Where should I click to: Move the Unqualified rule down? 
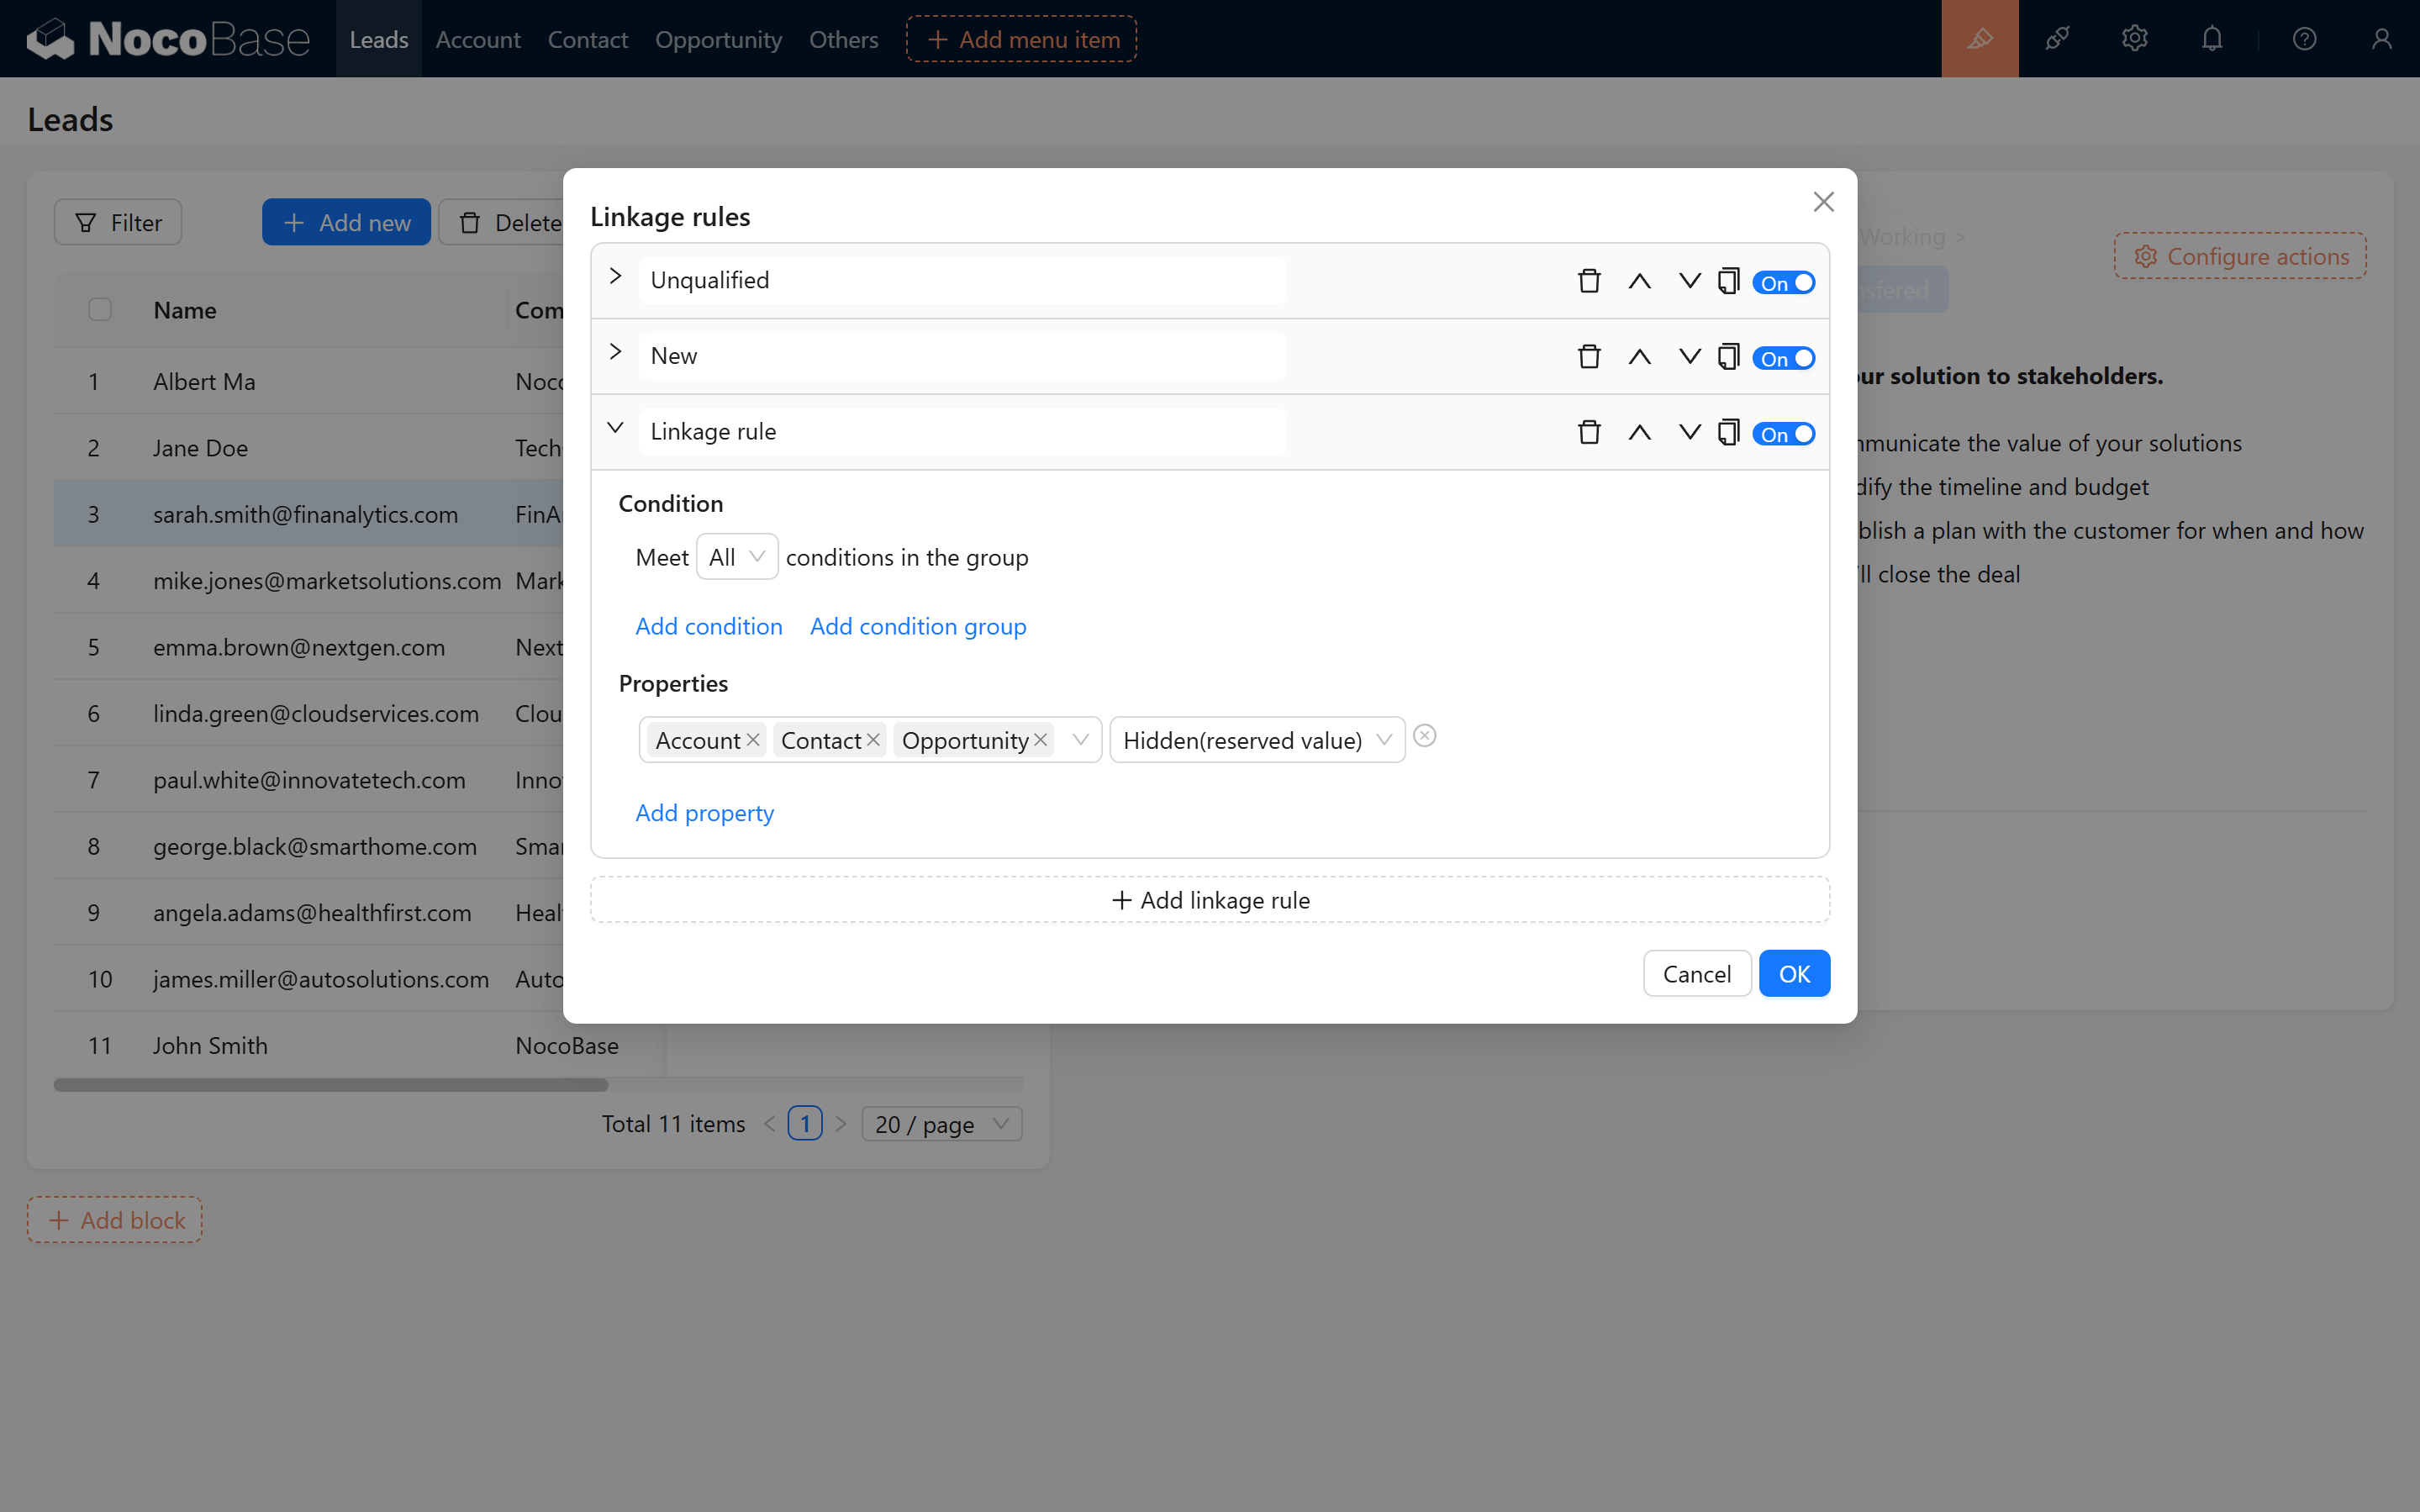1689,281
